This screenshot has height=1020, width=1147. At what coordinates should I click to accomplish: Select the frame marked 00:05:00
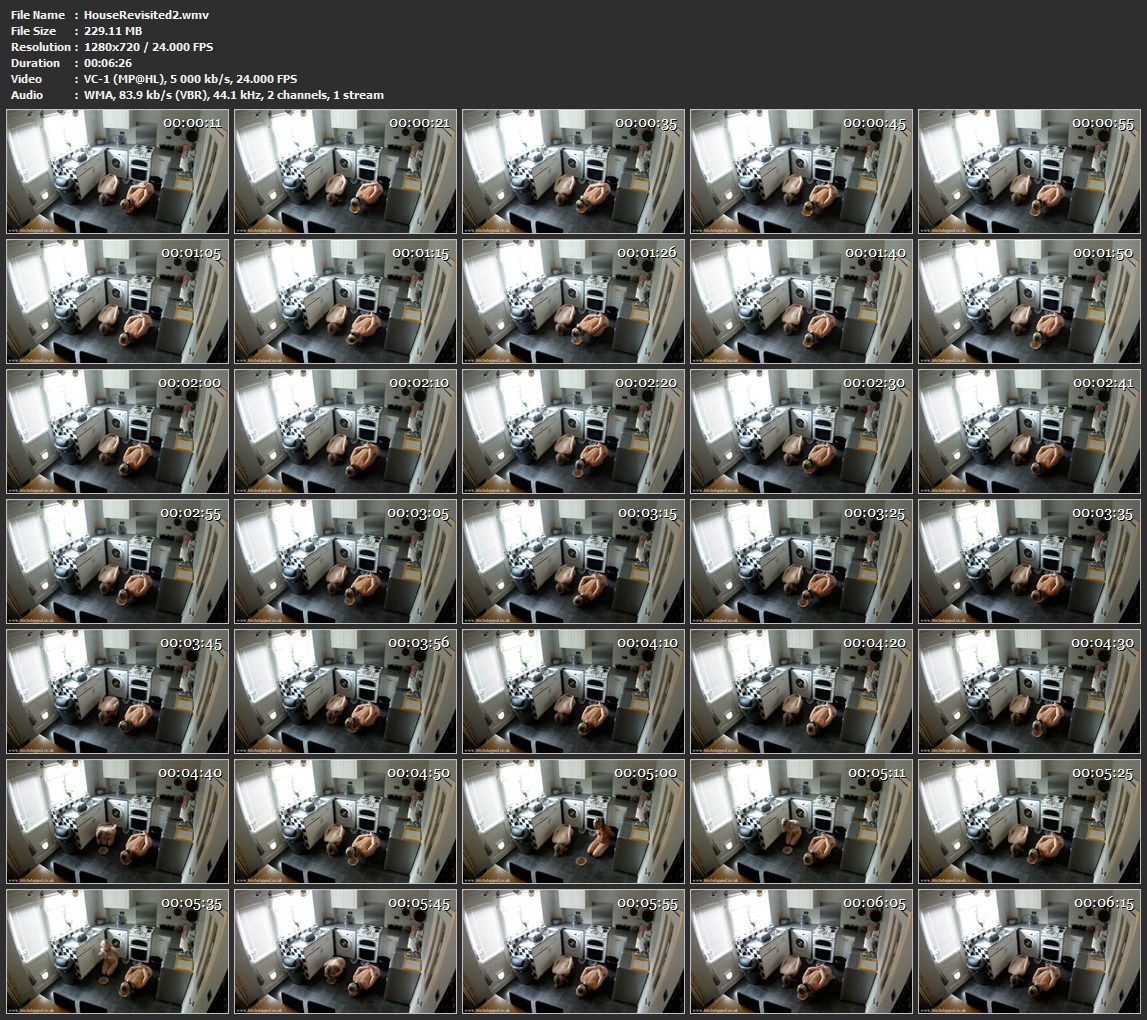click(x=573, y=822)
